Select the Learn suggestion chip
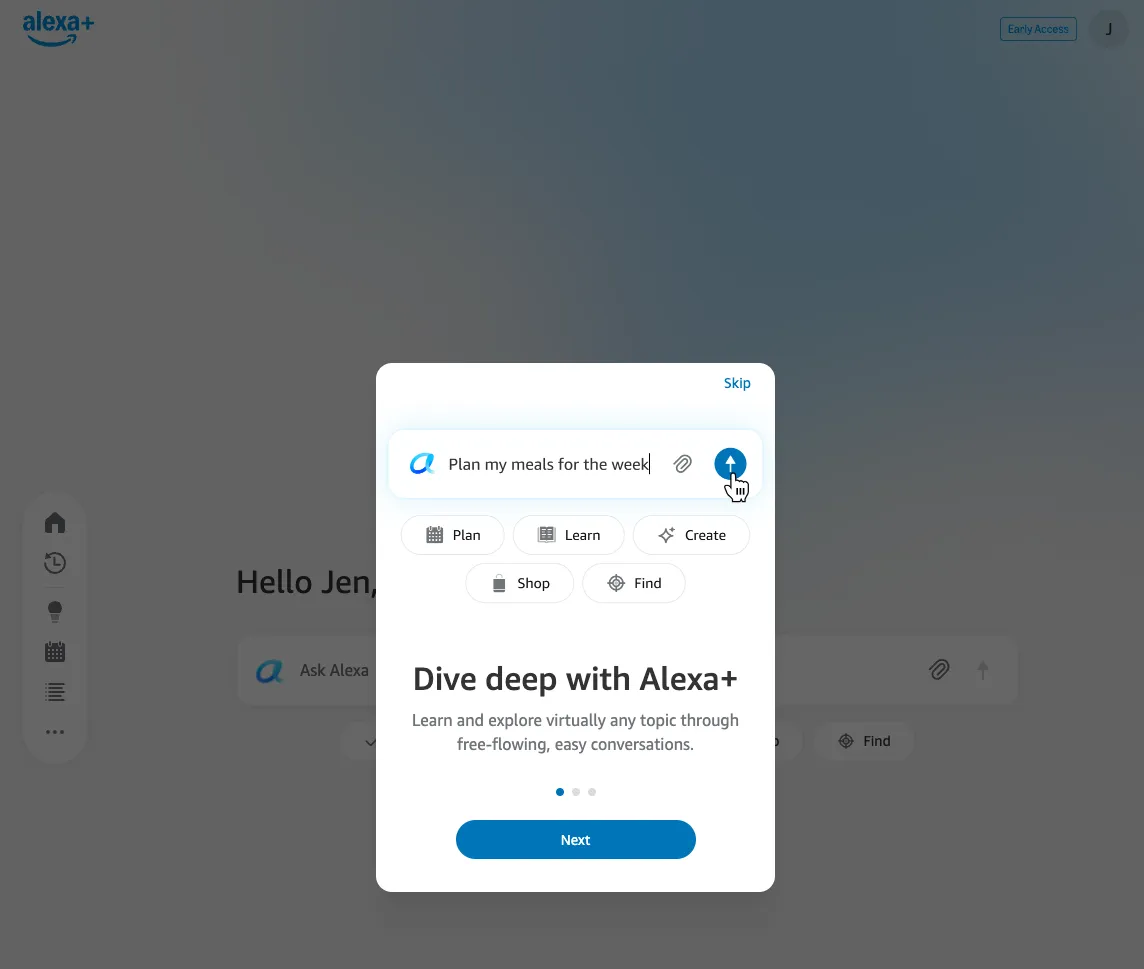 pyautogui.click(x=568, y=535)
